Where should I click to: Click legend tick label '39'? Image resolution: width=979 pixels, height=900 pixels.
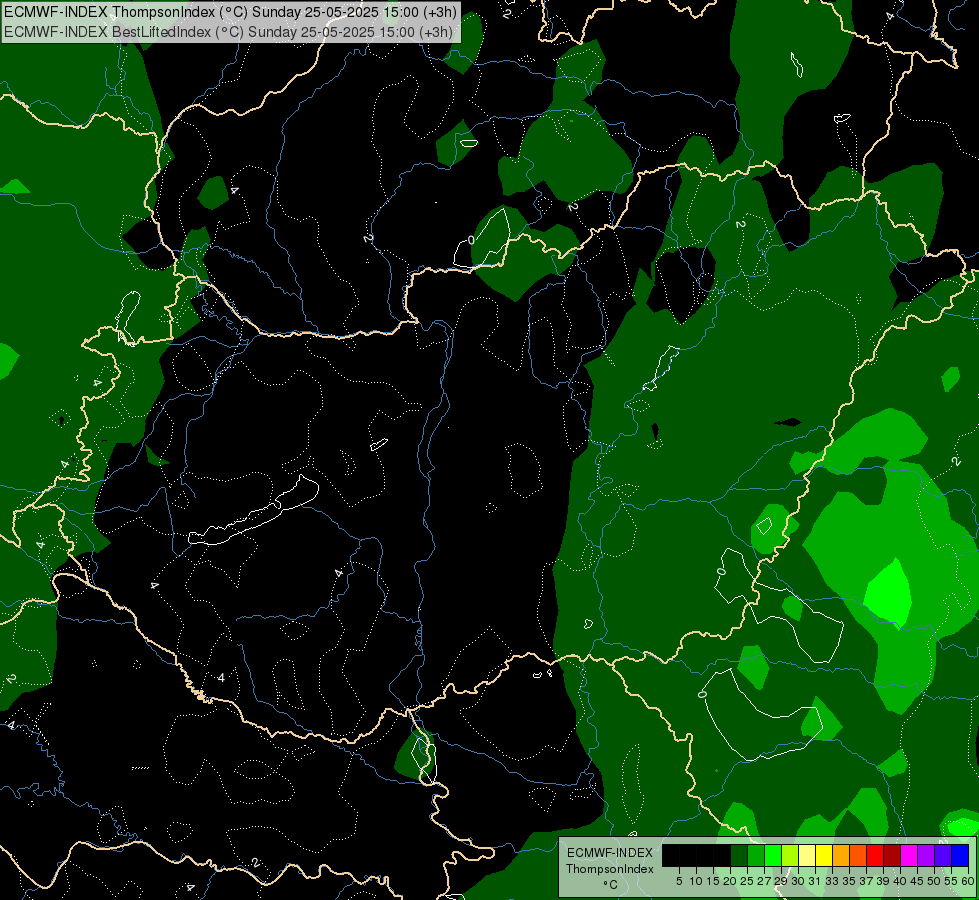click(x=883, y=881)
